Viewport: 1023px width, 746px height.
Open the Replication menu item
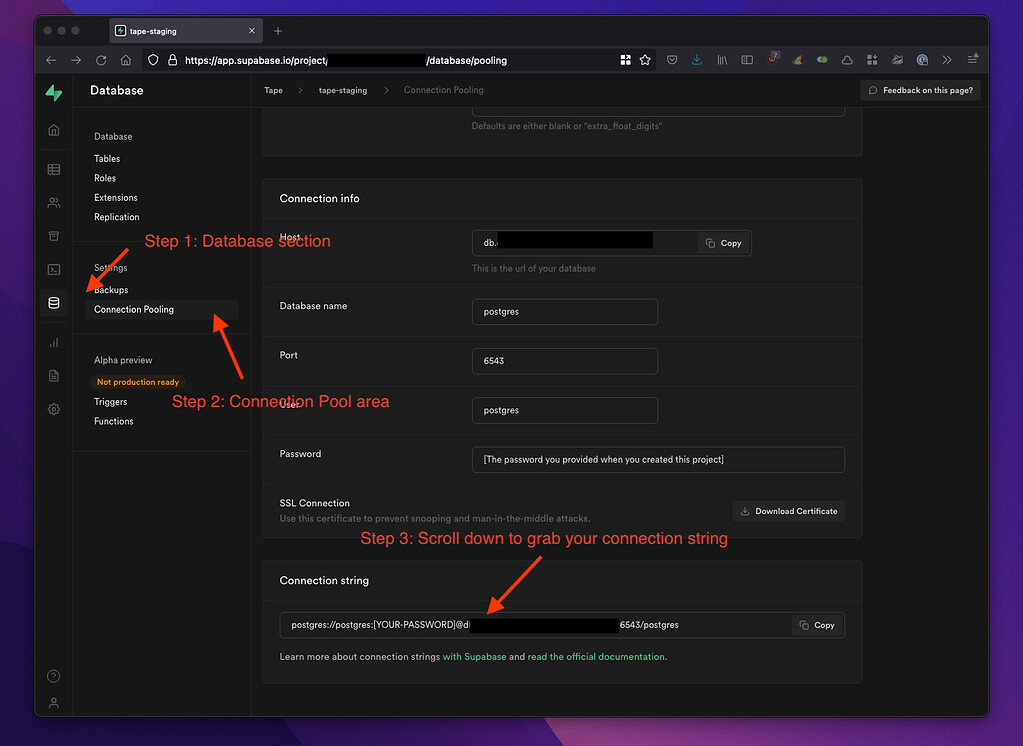(117, 217)
